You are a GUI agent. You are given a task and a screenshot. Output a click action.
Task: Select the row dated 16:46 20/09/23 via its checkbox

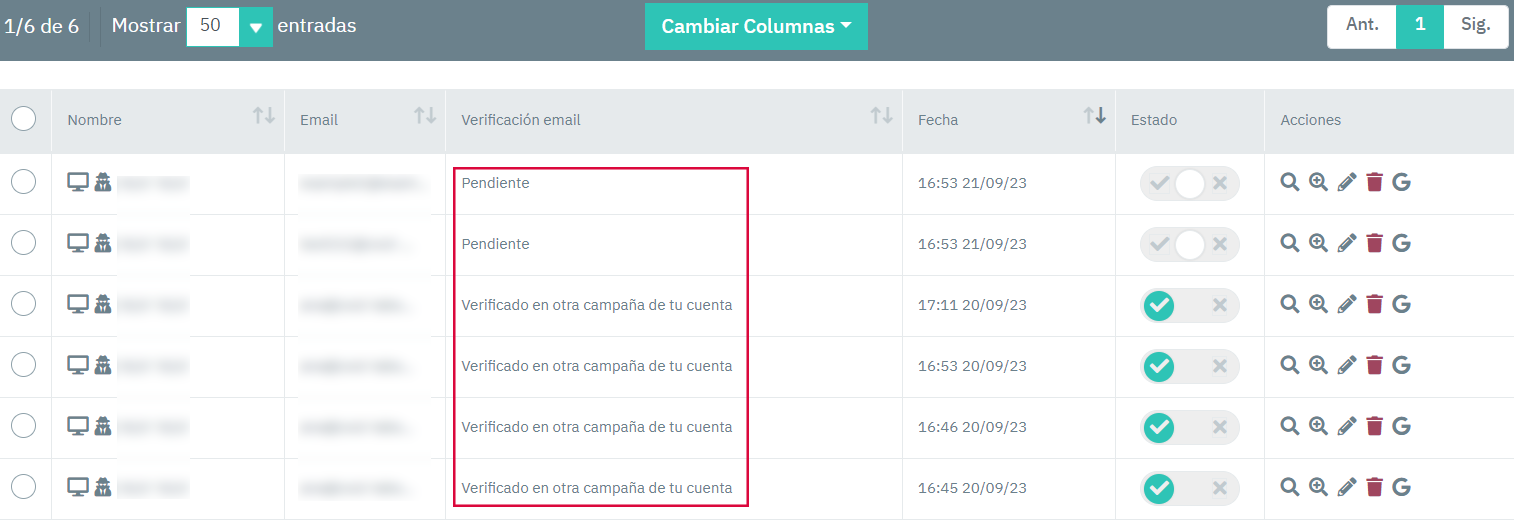[x=23, y=425]
